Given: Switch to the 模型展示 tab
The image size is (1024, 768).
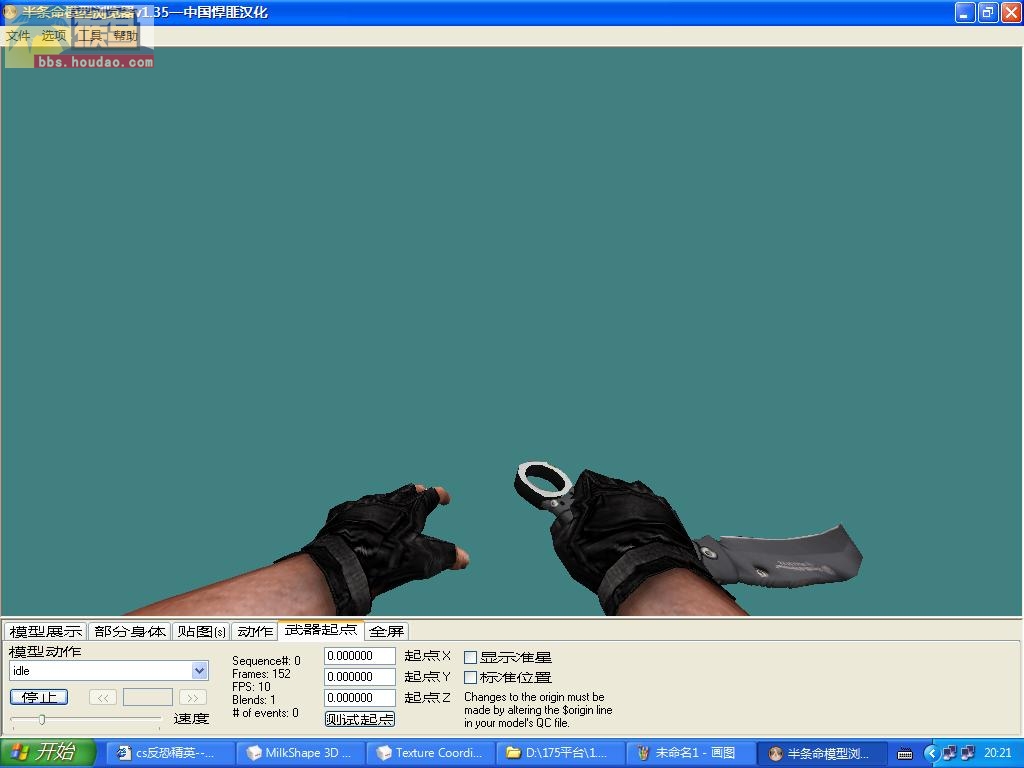Looking at the screenshot, I should [46, 632].
